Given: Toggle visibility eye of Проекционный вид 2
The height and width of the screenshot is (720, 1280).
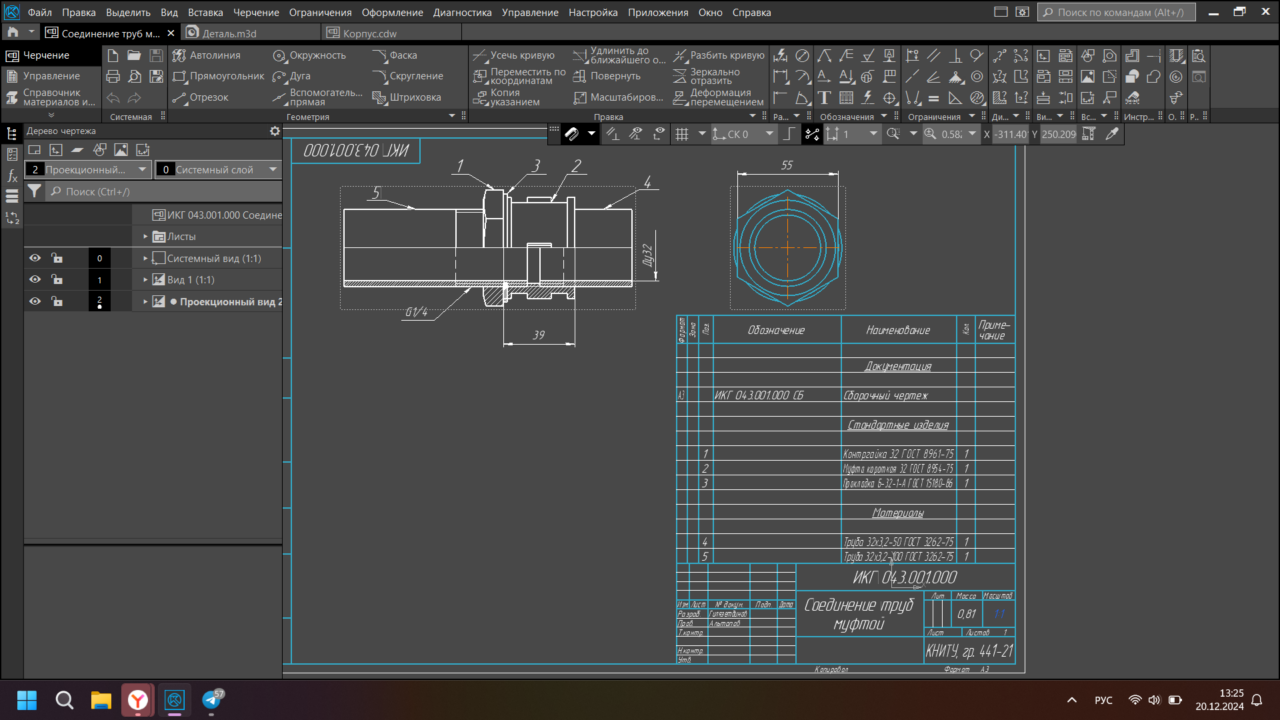Looking at the screenshot, I should [35, 301].
